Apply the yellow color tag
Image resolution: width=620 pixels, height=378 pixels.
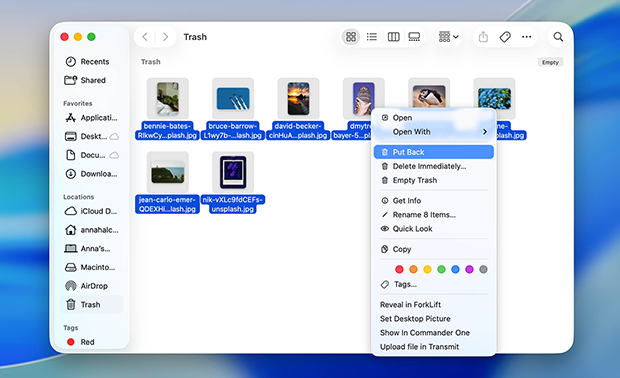coord(427,269)
